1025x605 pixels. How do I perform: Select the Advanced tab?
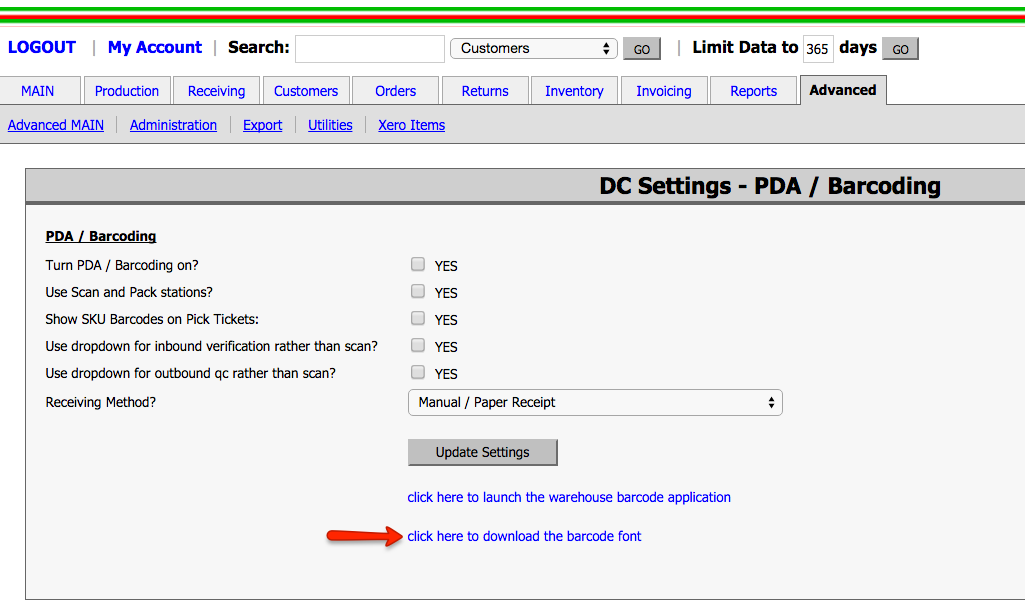click(843, 90)
